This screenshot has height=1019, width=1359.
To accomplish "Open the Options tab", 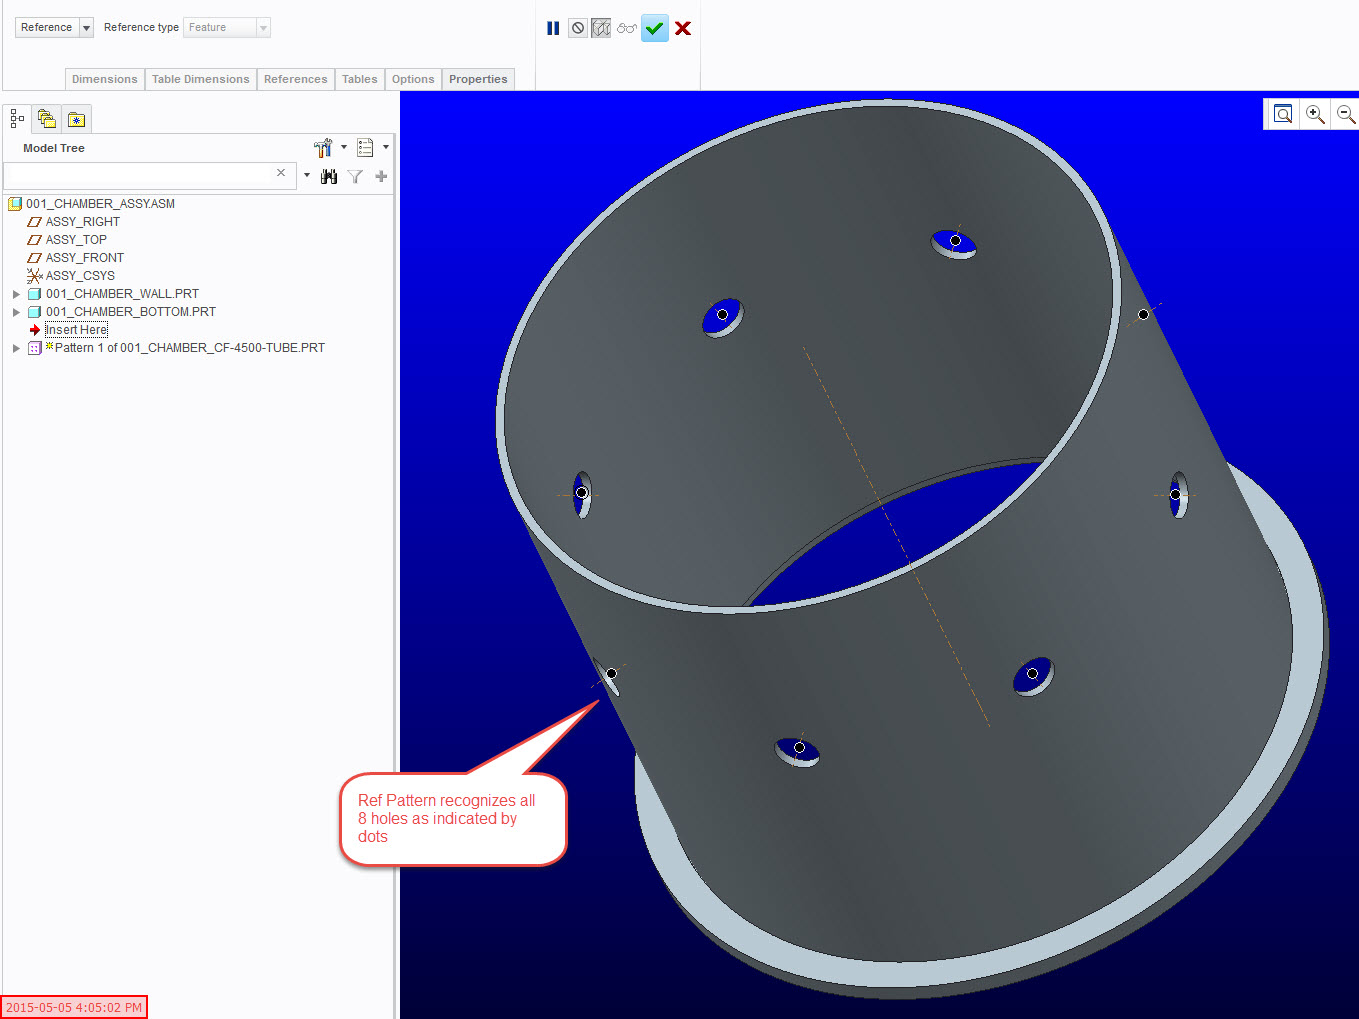I will click(x=413, y=79).
